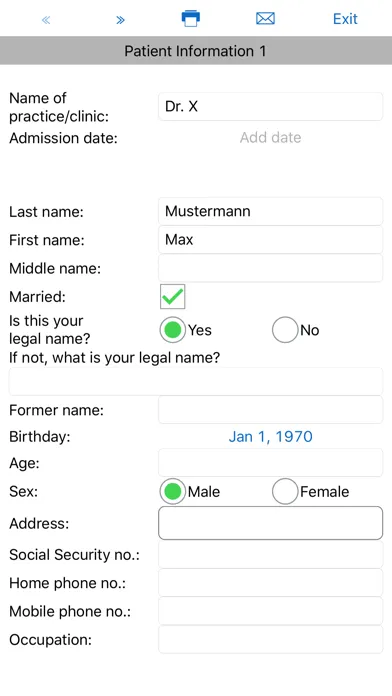Email the form using envelope icon

click(265, 19)
